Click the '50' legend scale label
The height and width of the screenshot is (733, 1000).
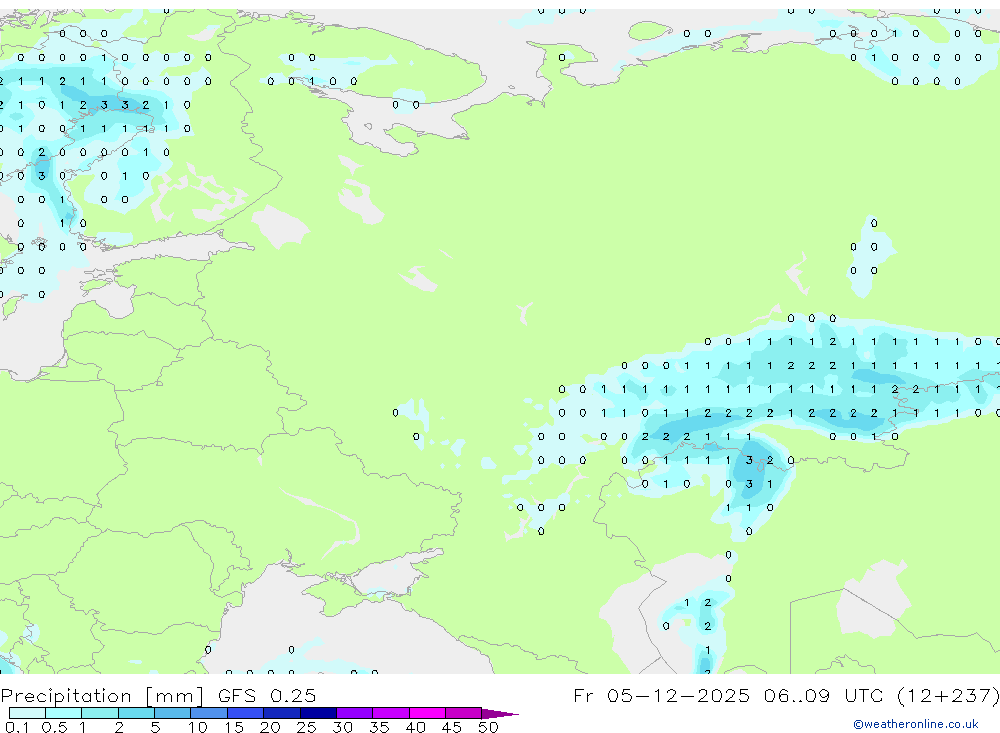point(488,727)
